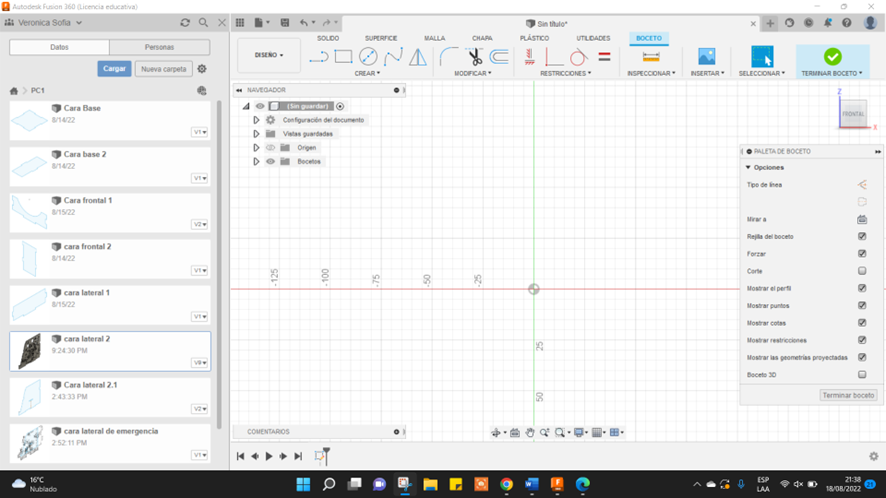Activate the Pan hand tool
The width and height of the screenshot is (886, 498).
point(529,432)
